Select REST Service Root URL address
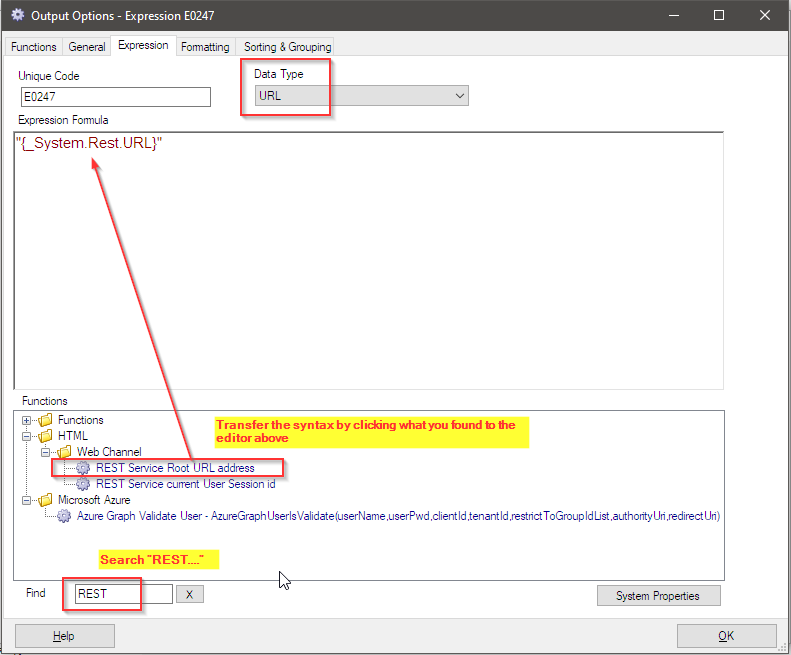Image resolution: width=791 pixels, height=655 pixels. [175, 468]
